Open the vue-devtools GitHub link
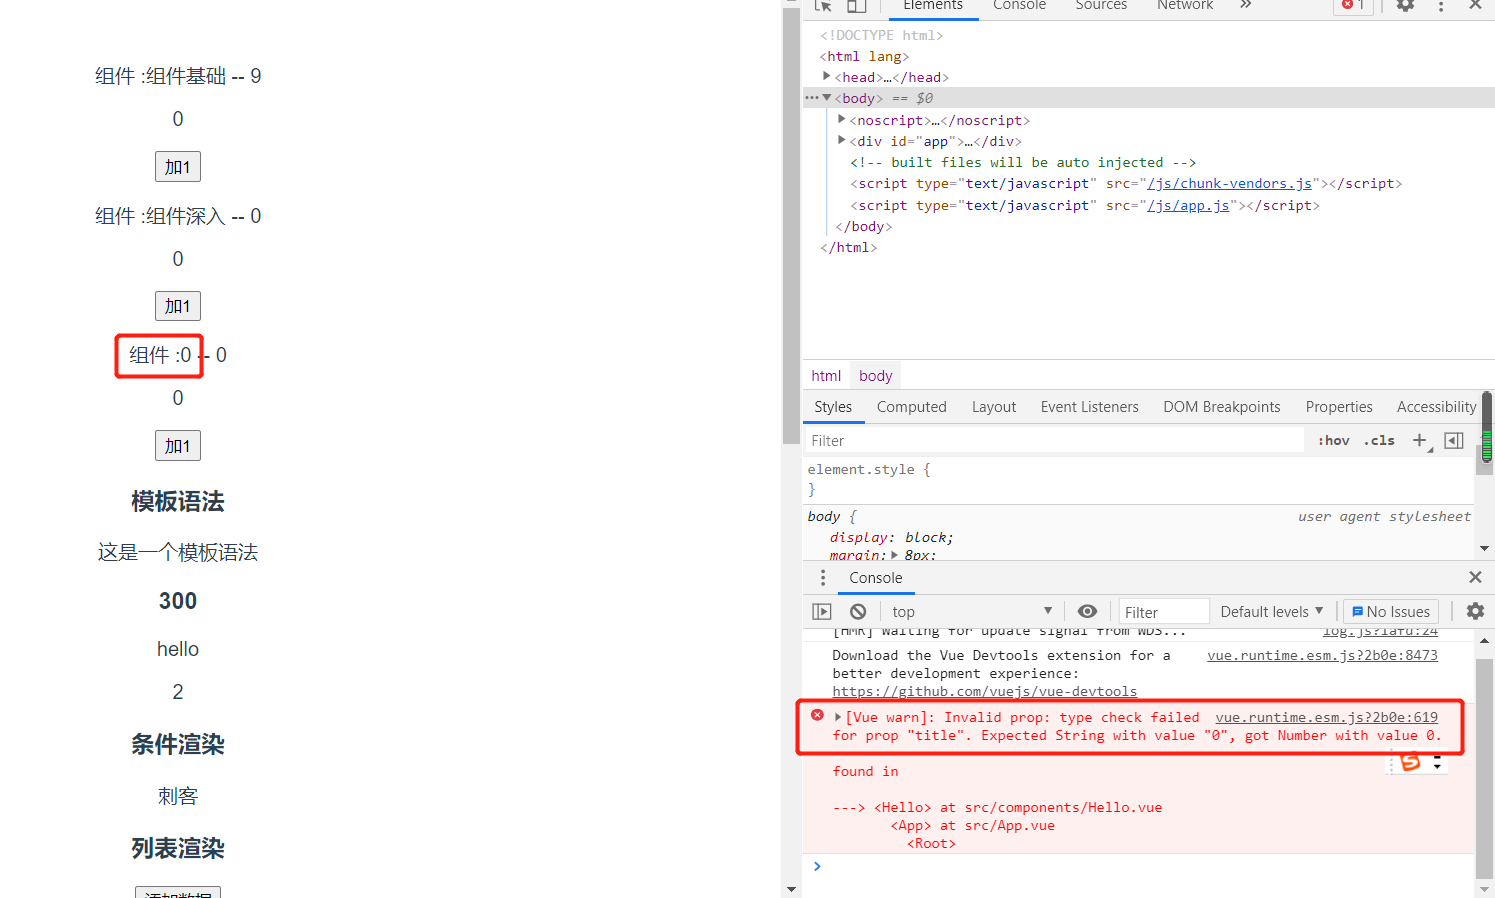Viewport: 1495px width, 898px height. click(985, 691)
